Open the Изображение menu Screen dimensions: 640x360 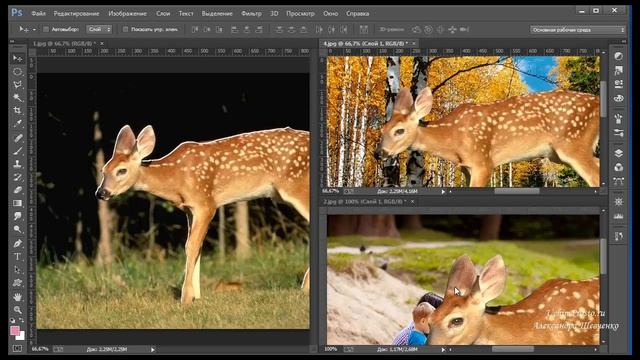127,13
